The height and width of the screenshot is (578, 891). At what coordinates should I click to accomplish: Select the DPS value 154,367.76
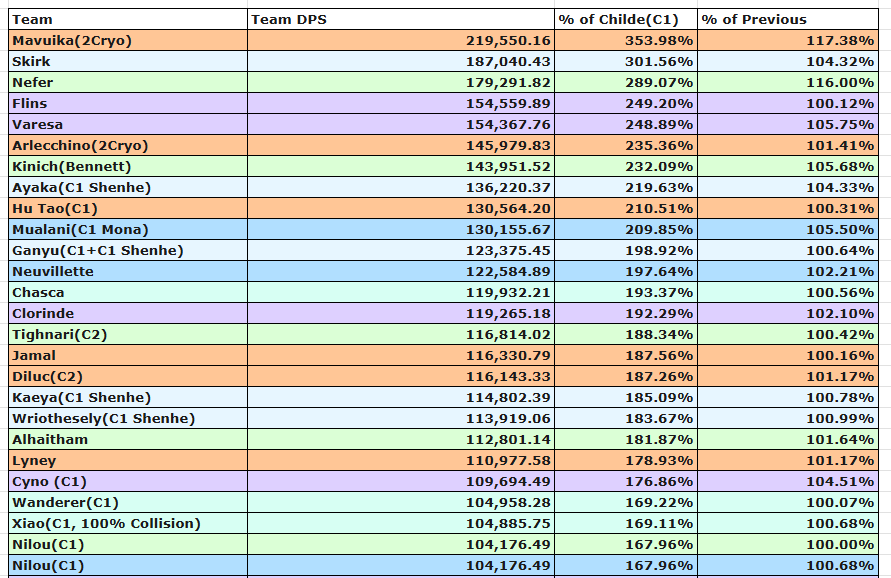coord(401,124)
